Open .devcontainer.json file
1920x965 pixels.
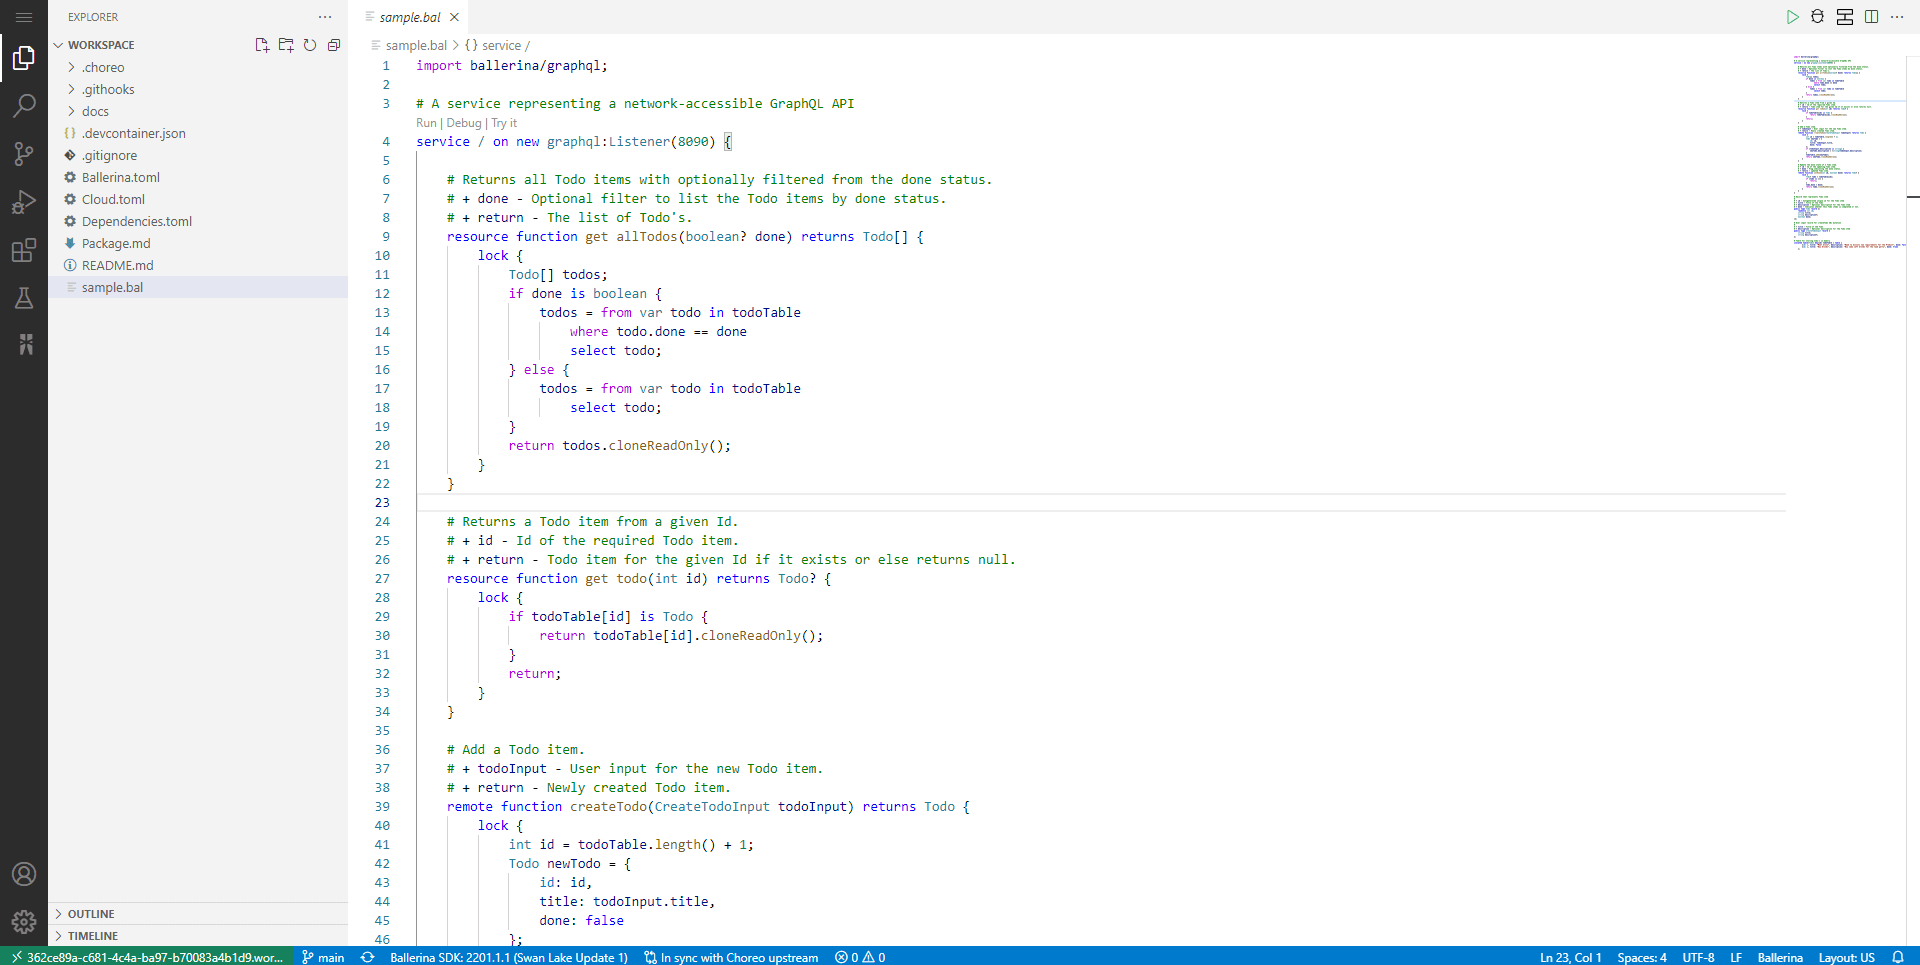click(198, 133)
